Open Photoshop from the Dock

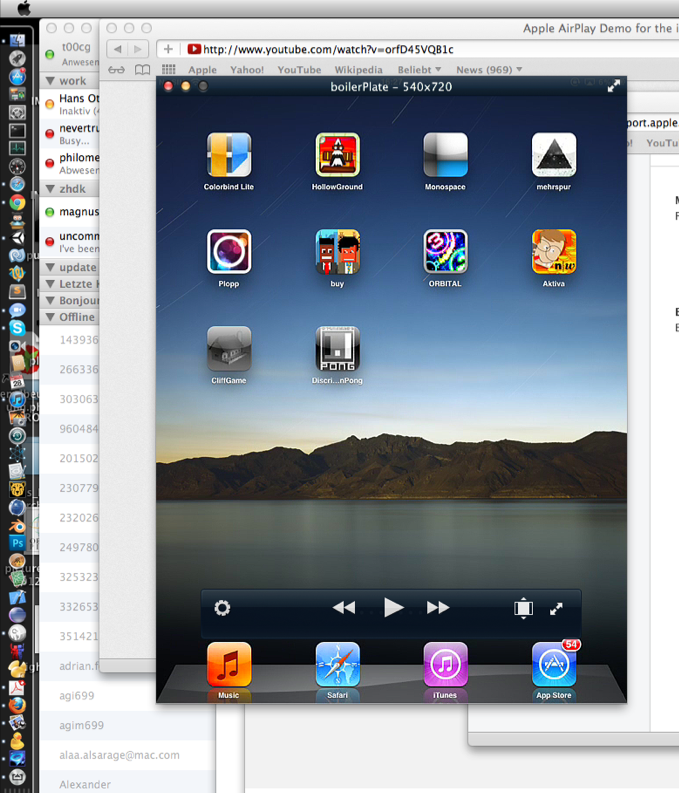pyautogui.click(x=17, y=543)
